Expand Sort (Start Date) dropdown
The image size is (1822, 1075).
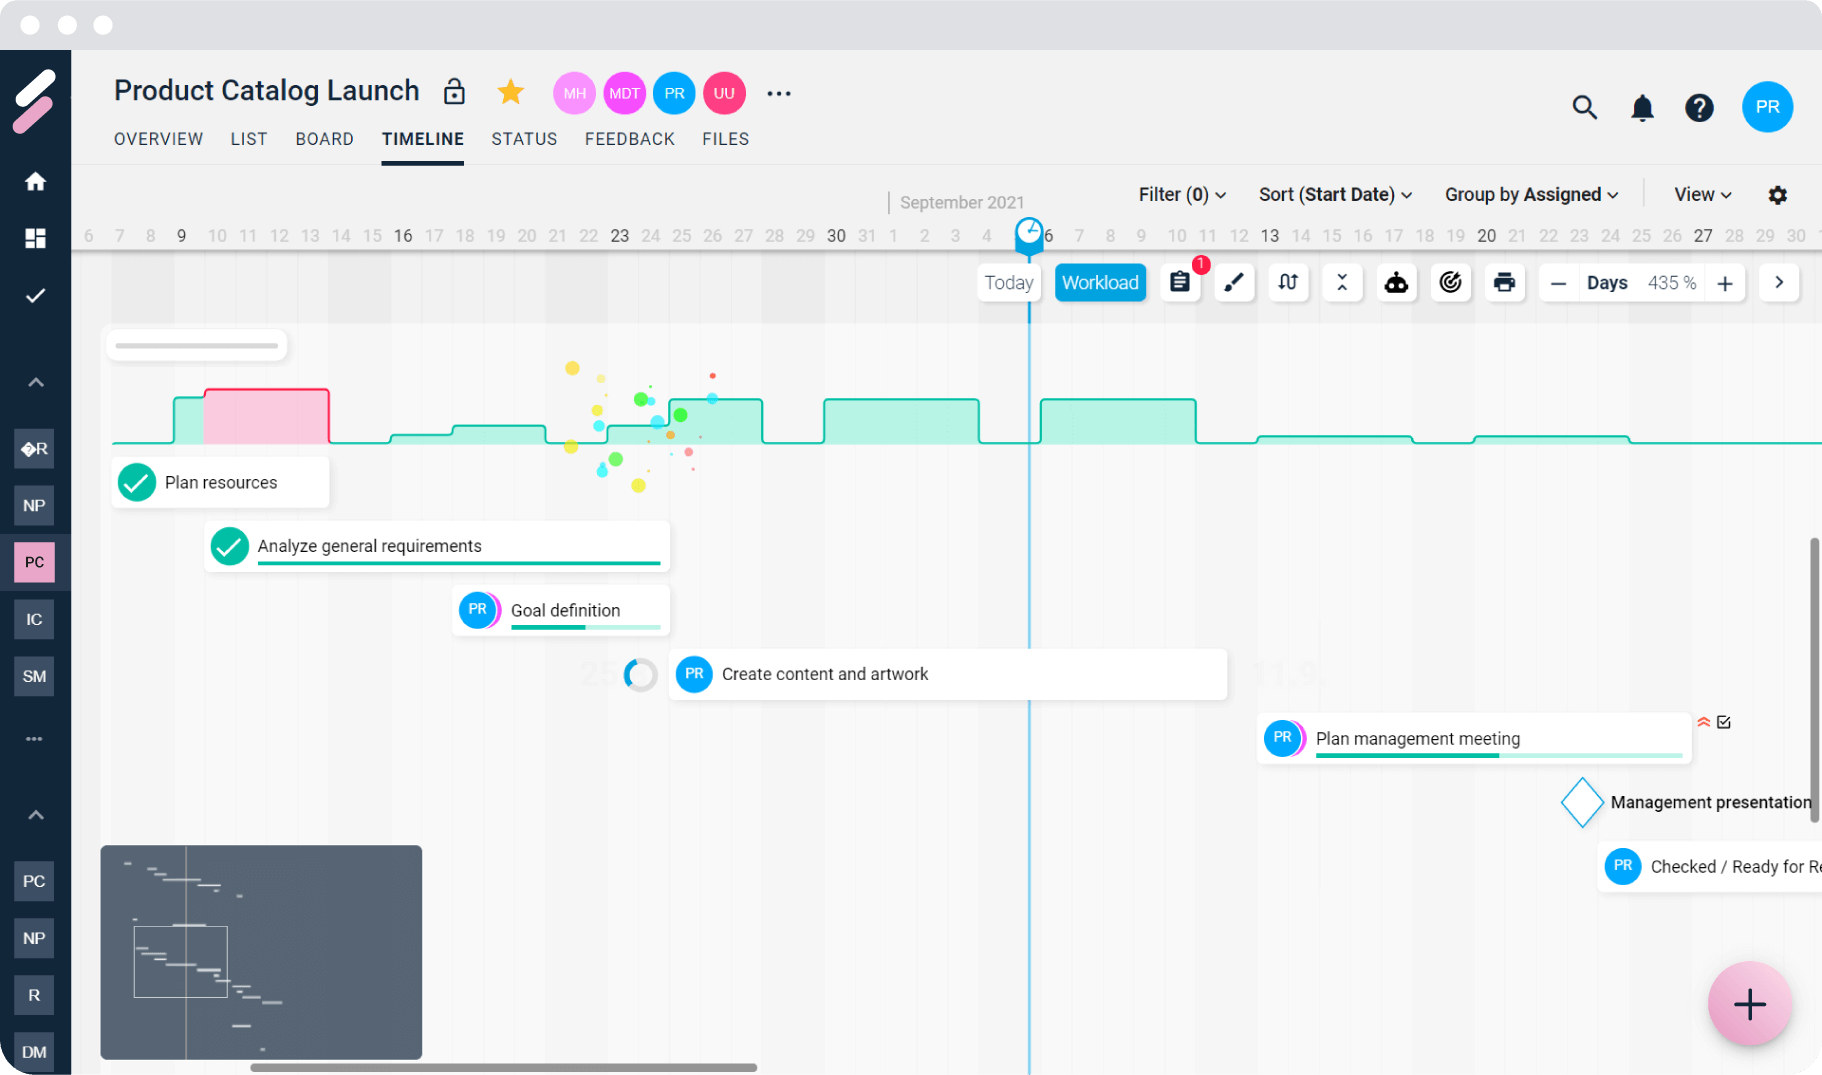1335,195
